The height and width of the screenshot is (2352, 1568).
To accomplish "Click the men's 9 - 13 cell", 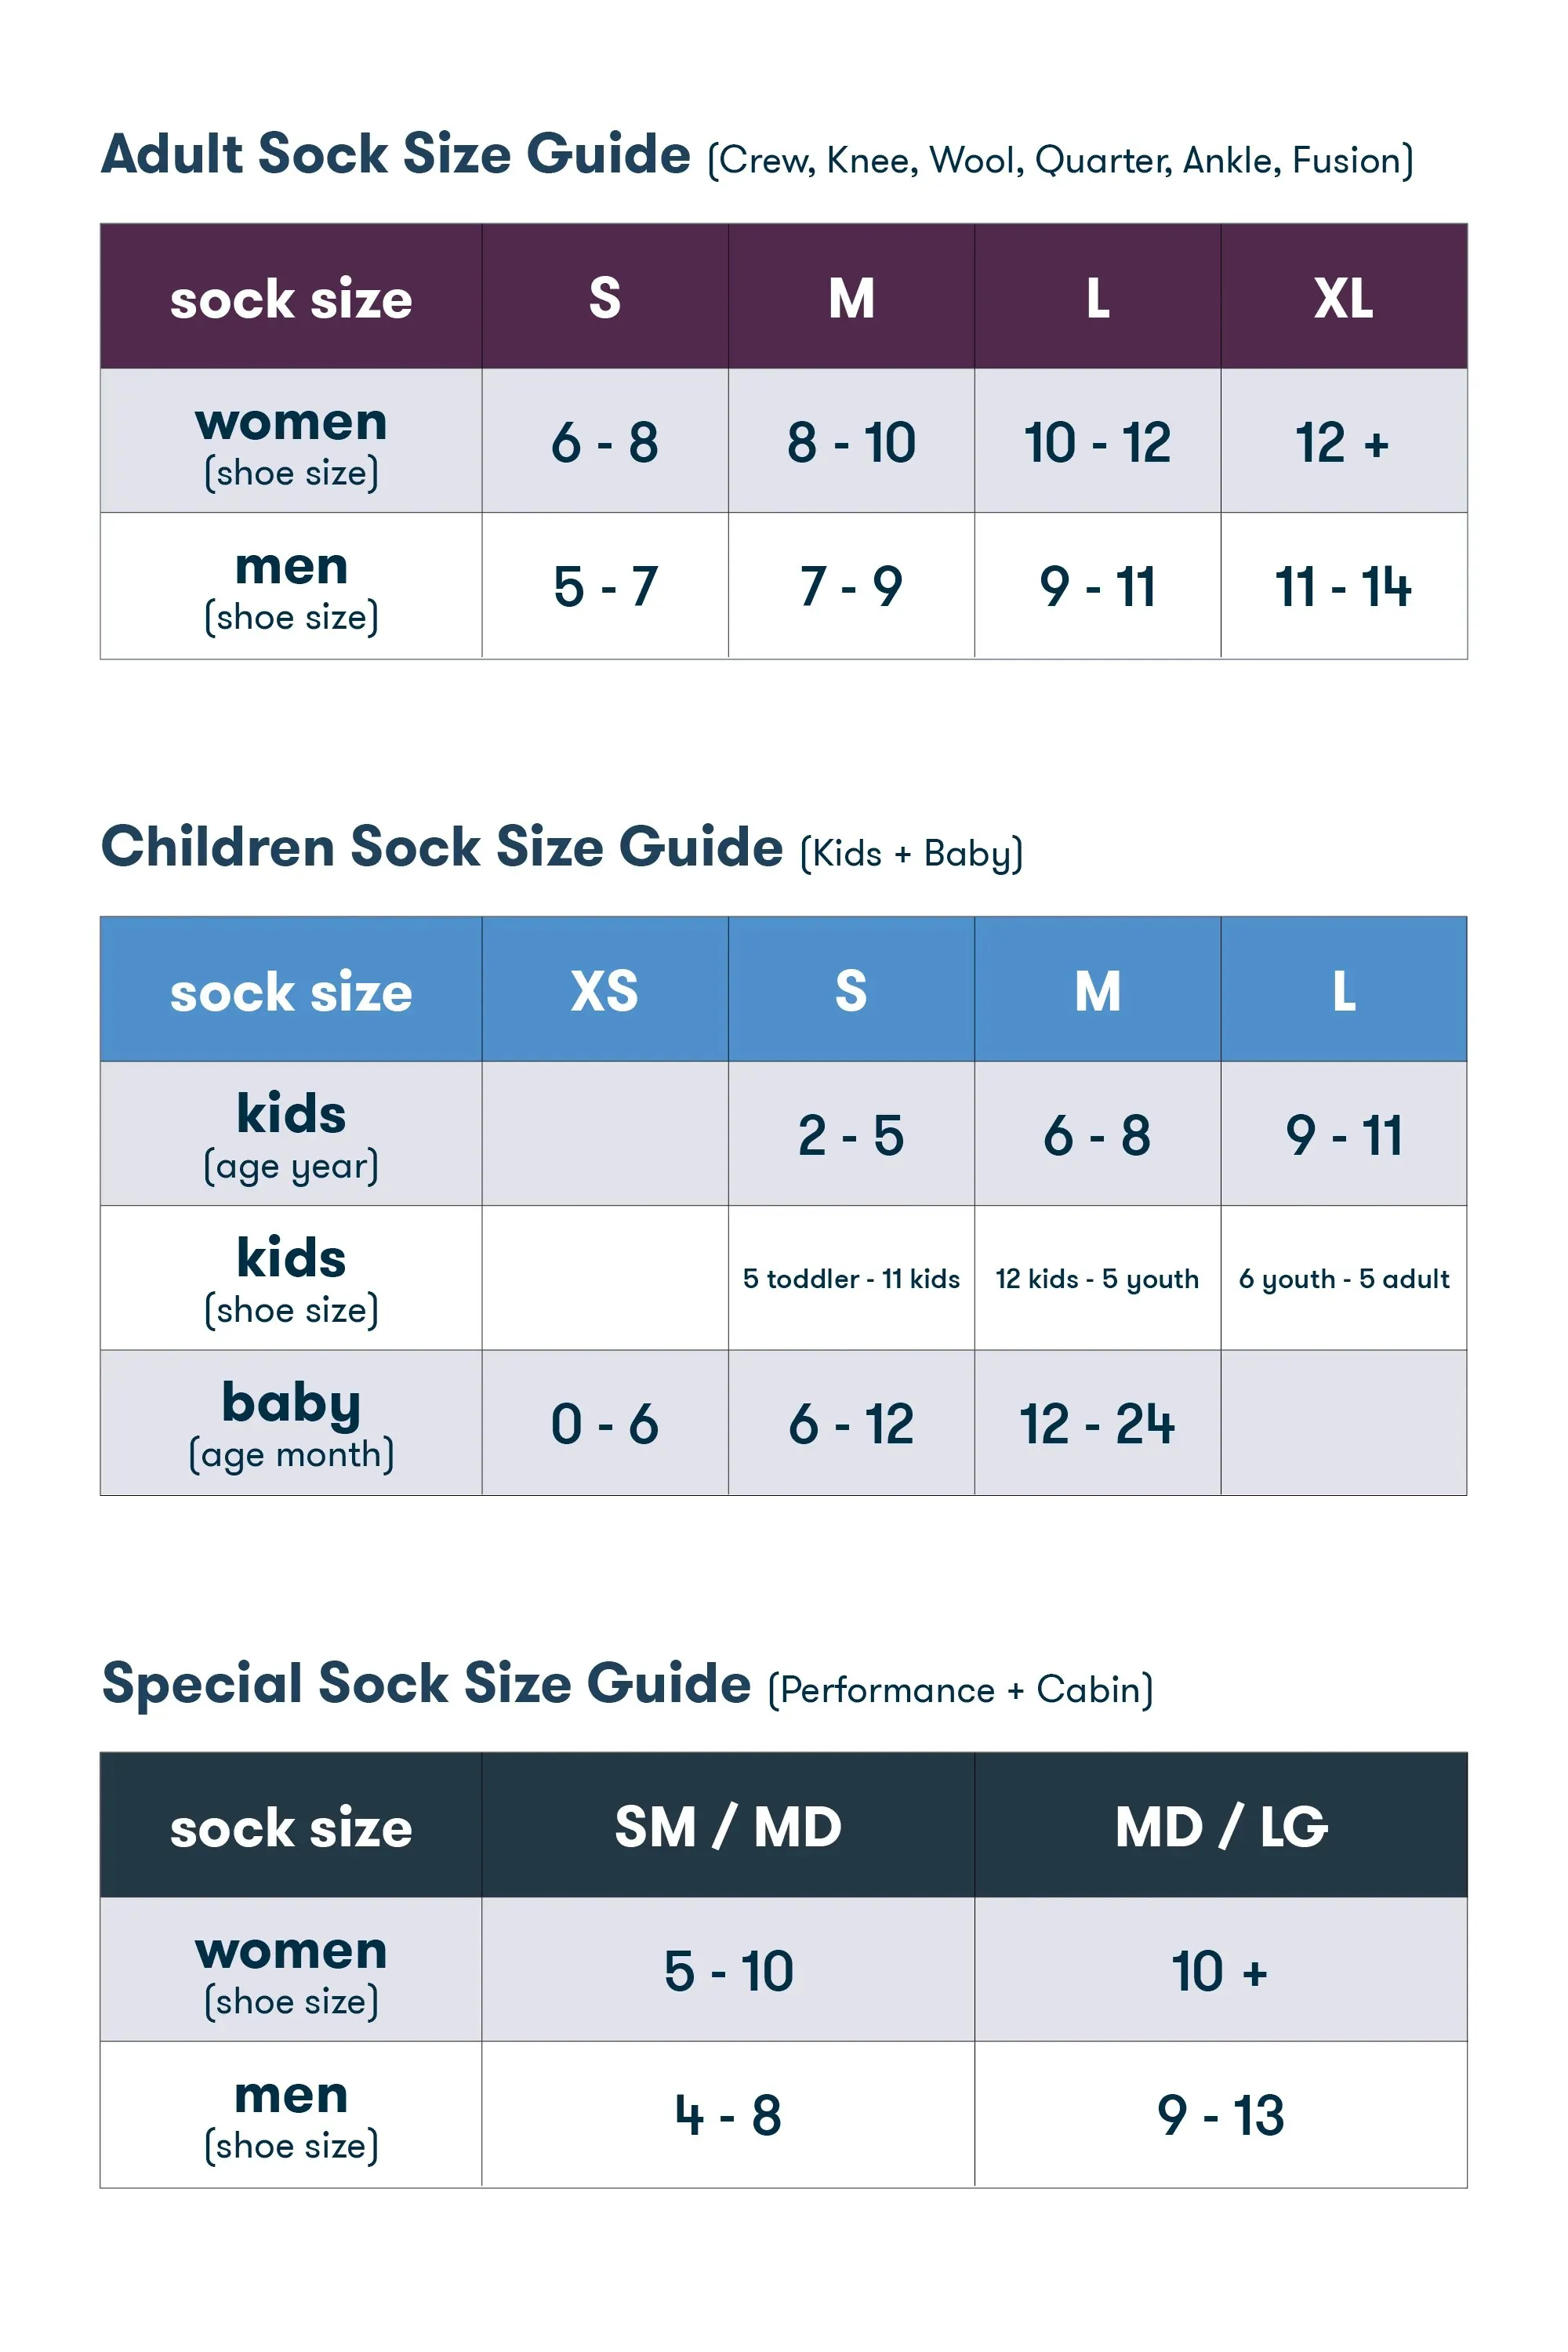I will [x=1221, y=2115].
